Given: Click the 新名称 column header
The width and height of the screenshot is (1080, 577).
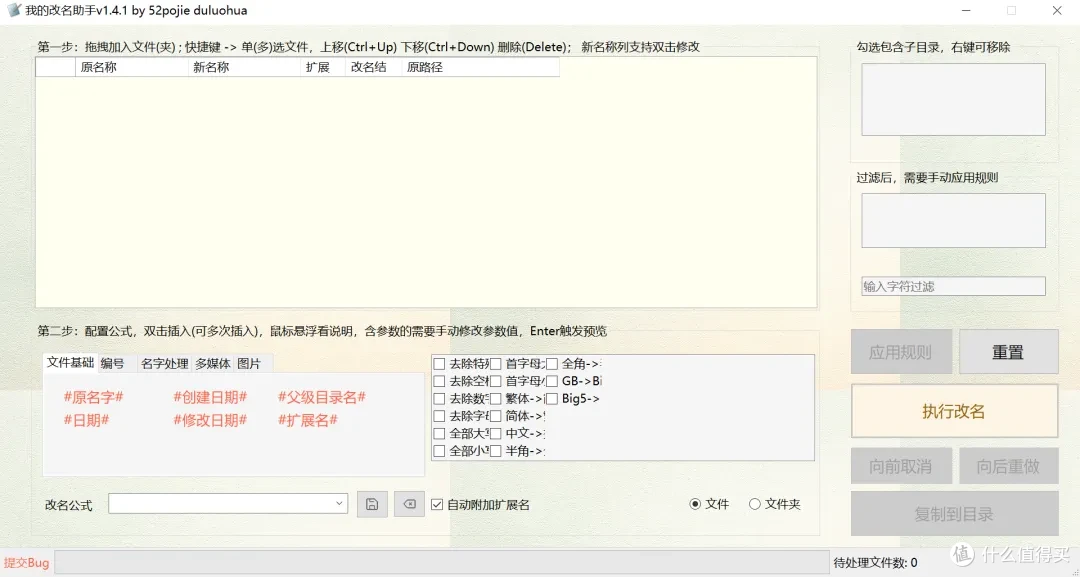Looking at the screenshot, I should pyautogui.click(x=244, y=67).
